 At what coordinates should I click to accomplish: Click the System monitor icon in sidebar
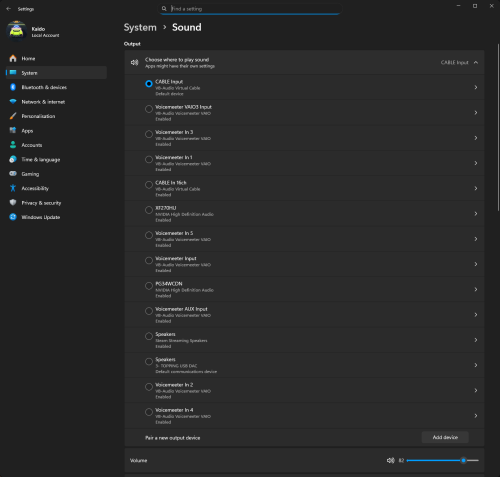coord(13,73)
